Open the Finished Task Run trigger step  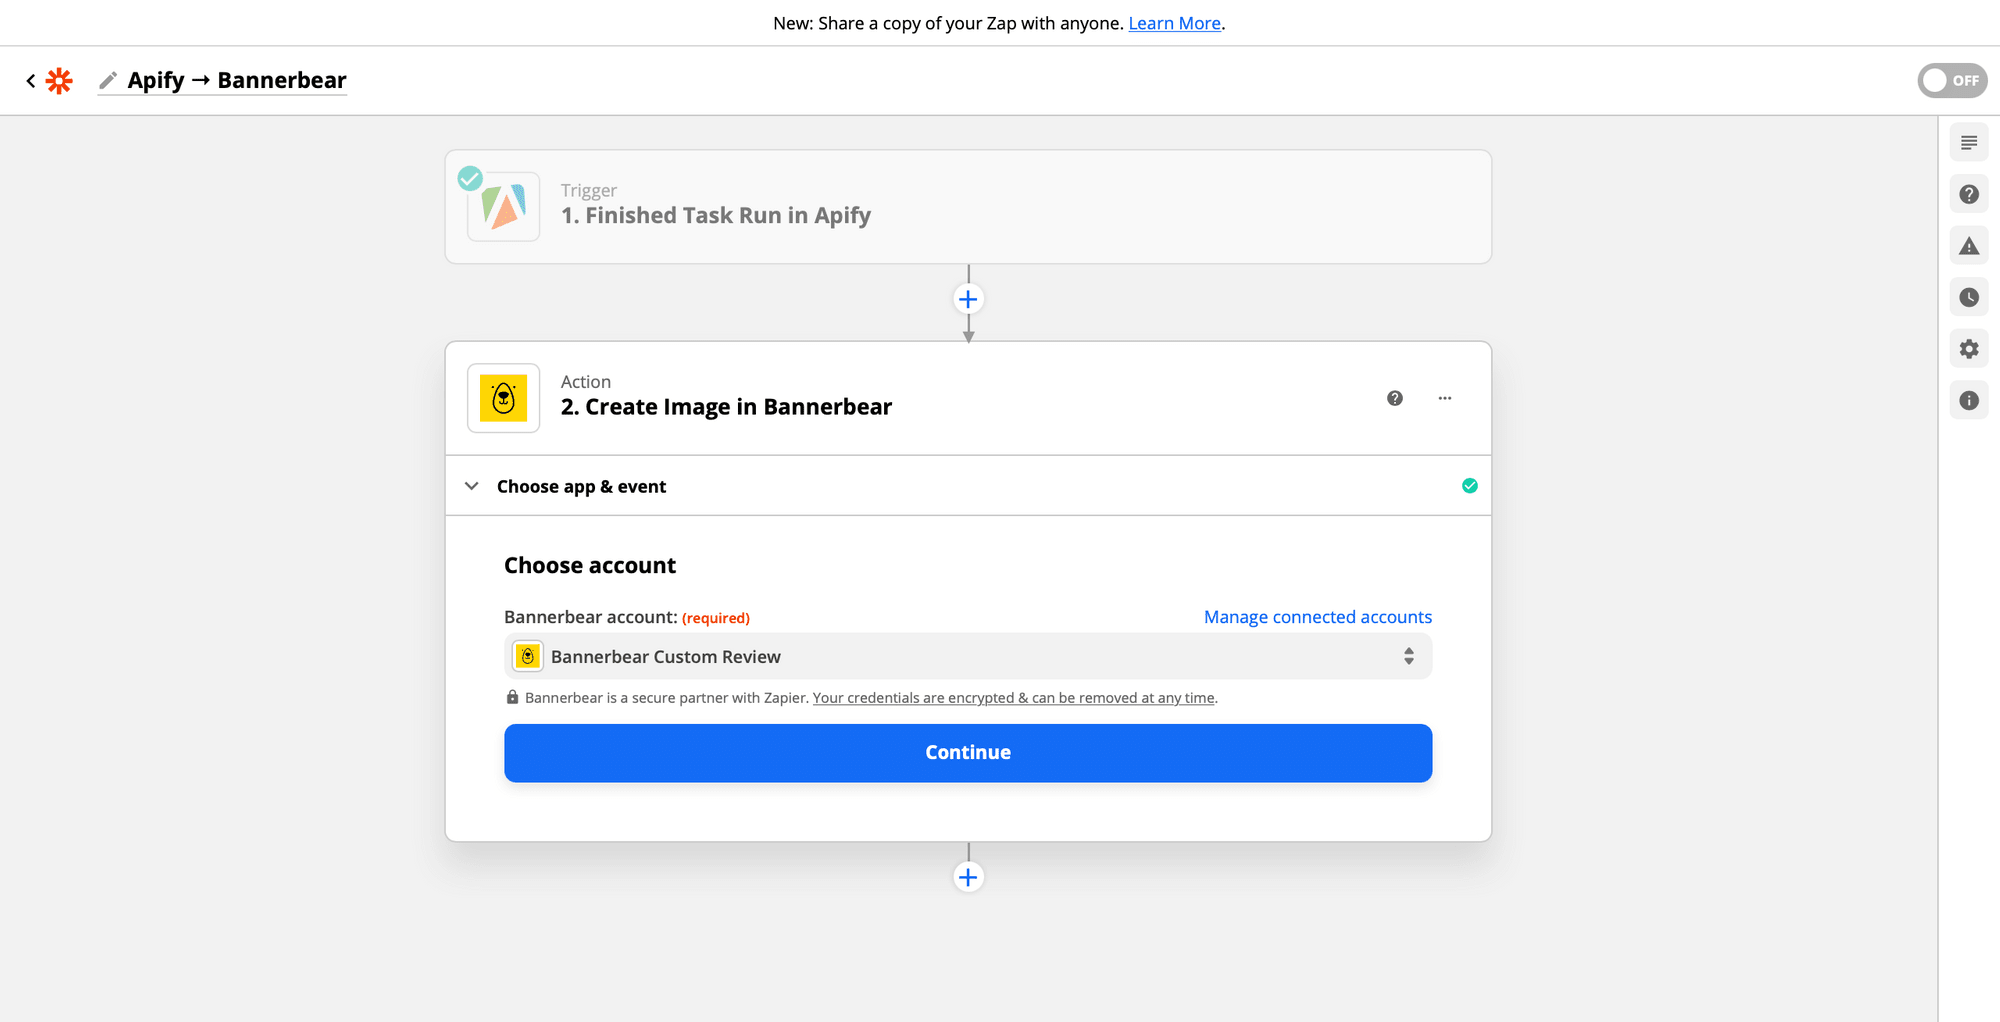coord(968,207)
